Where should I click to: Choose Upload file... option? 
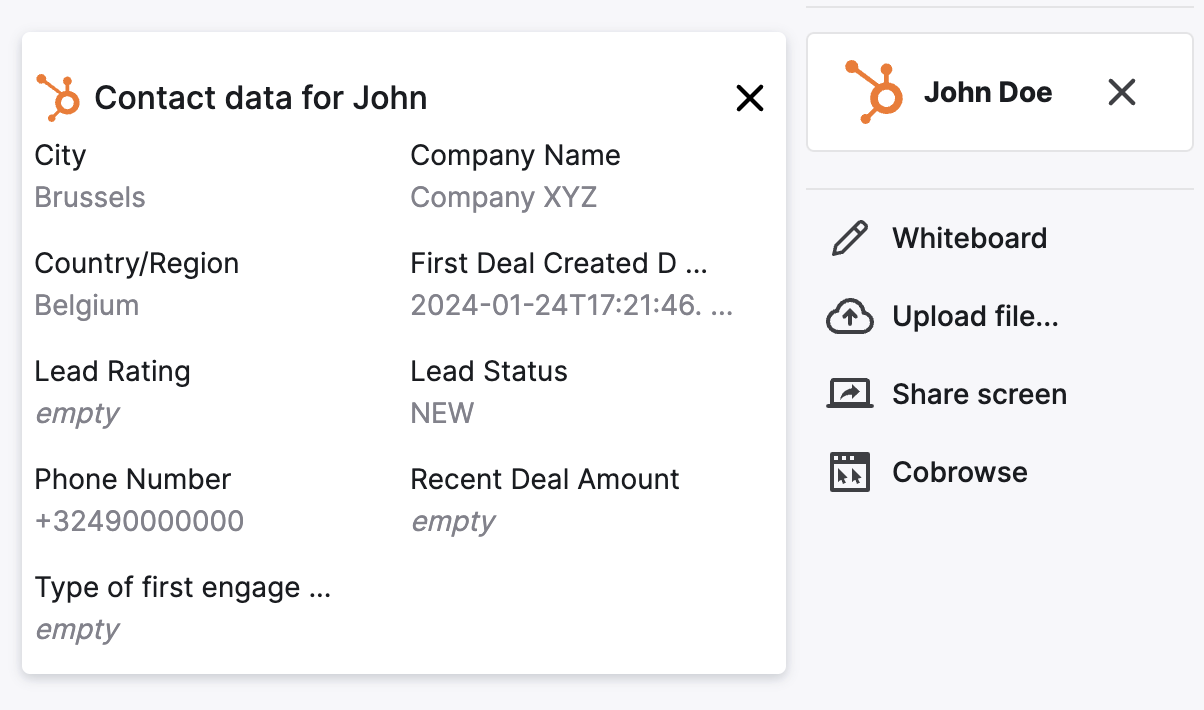point(943,316)
